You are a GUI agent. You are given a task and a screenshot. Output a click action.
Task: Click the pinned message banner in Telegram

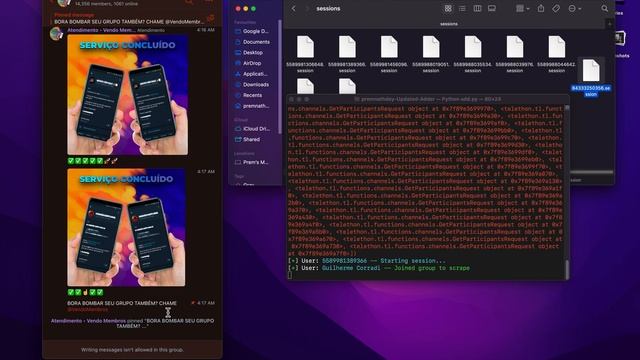coord(129,19)
